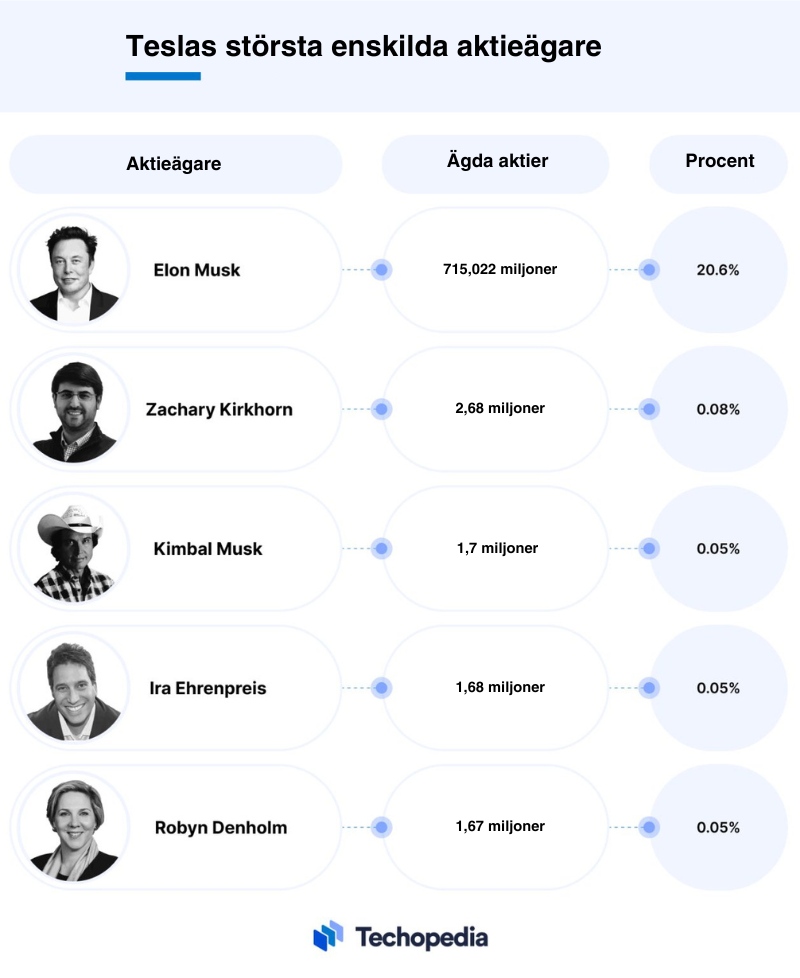The width and height of the screenshot is (800, 978).
Task: Click the 0.08% percent bubble
Action: 718,409
